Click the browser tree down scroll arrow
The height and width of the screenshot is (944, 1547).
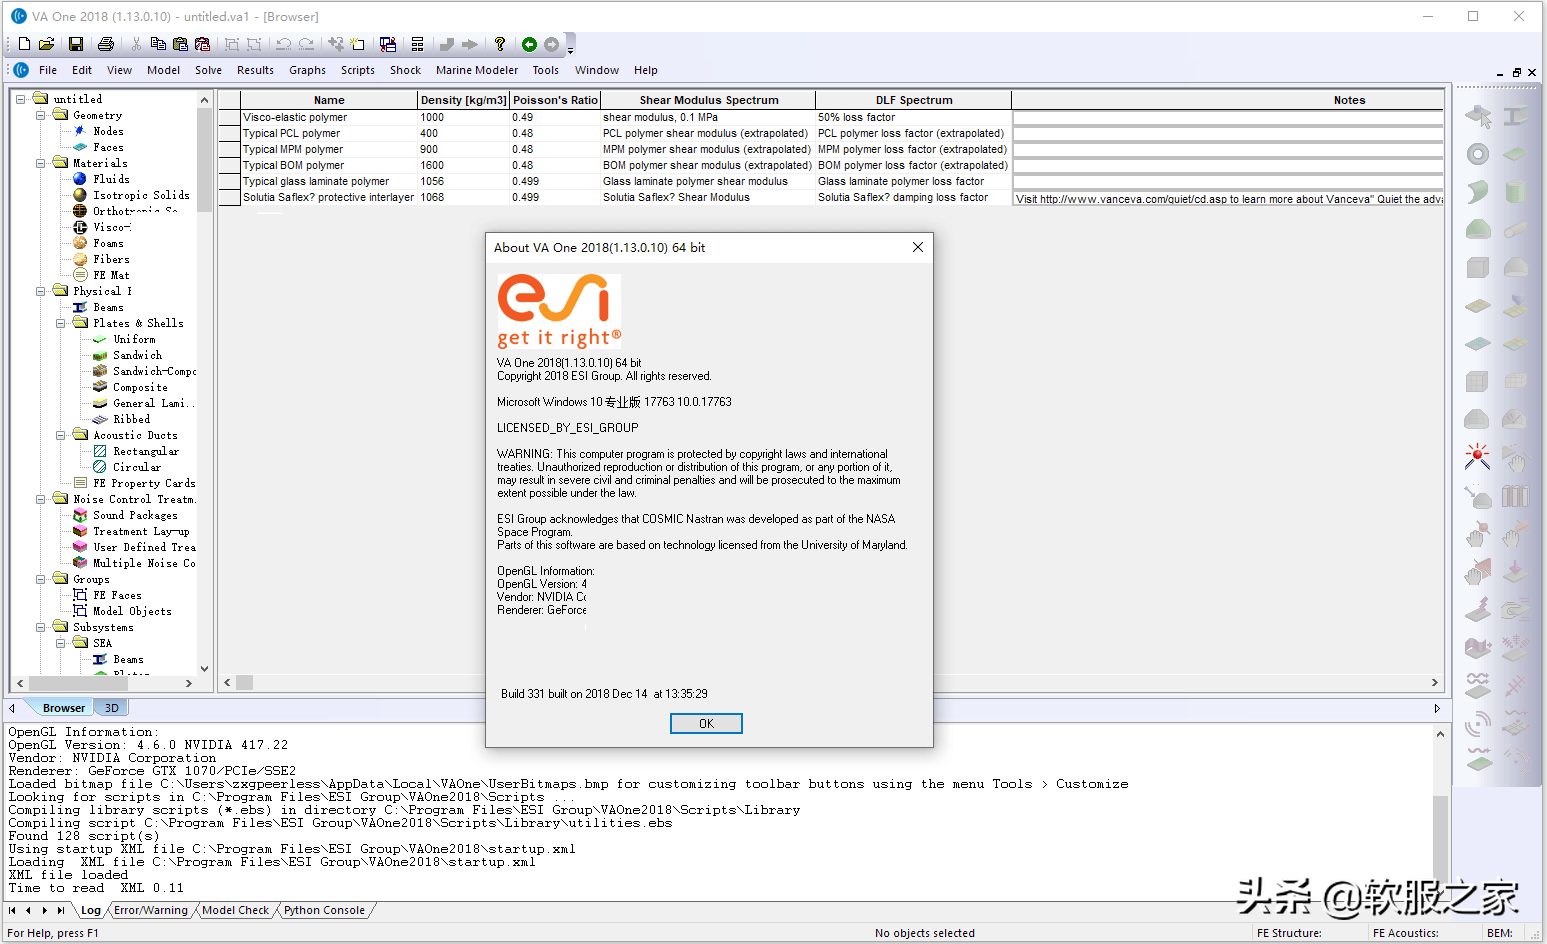pos(204,669)
